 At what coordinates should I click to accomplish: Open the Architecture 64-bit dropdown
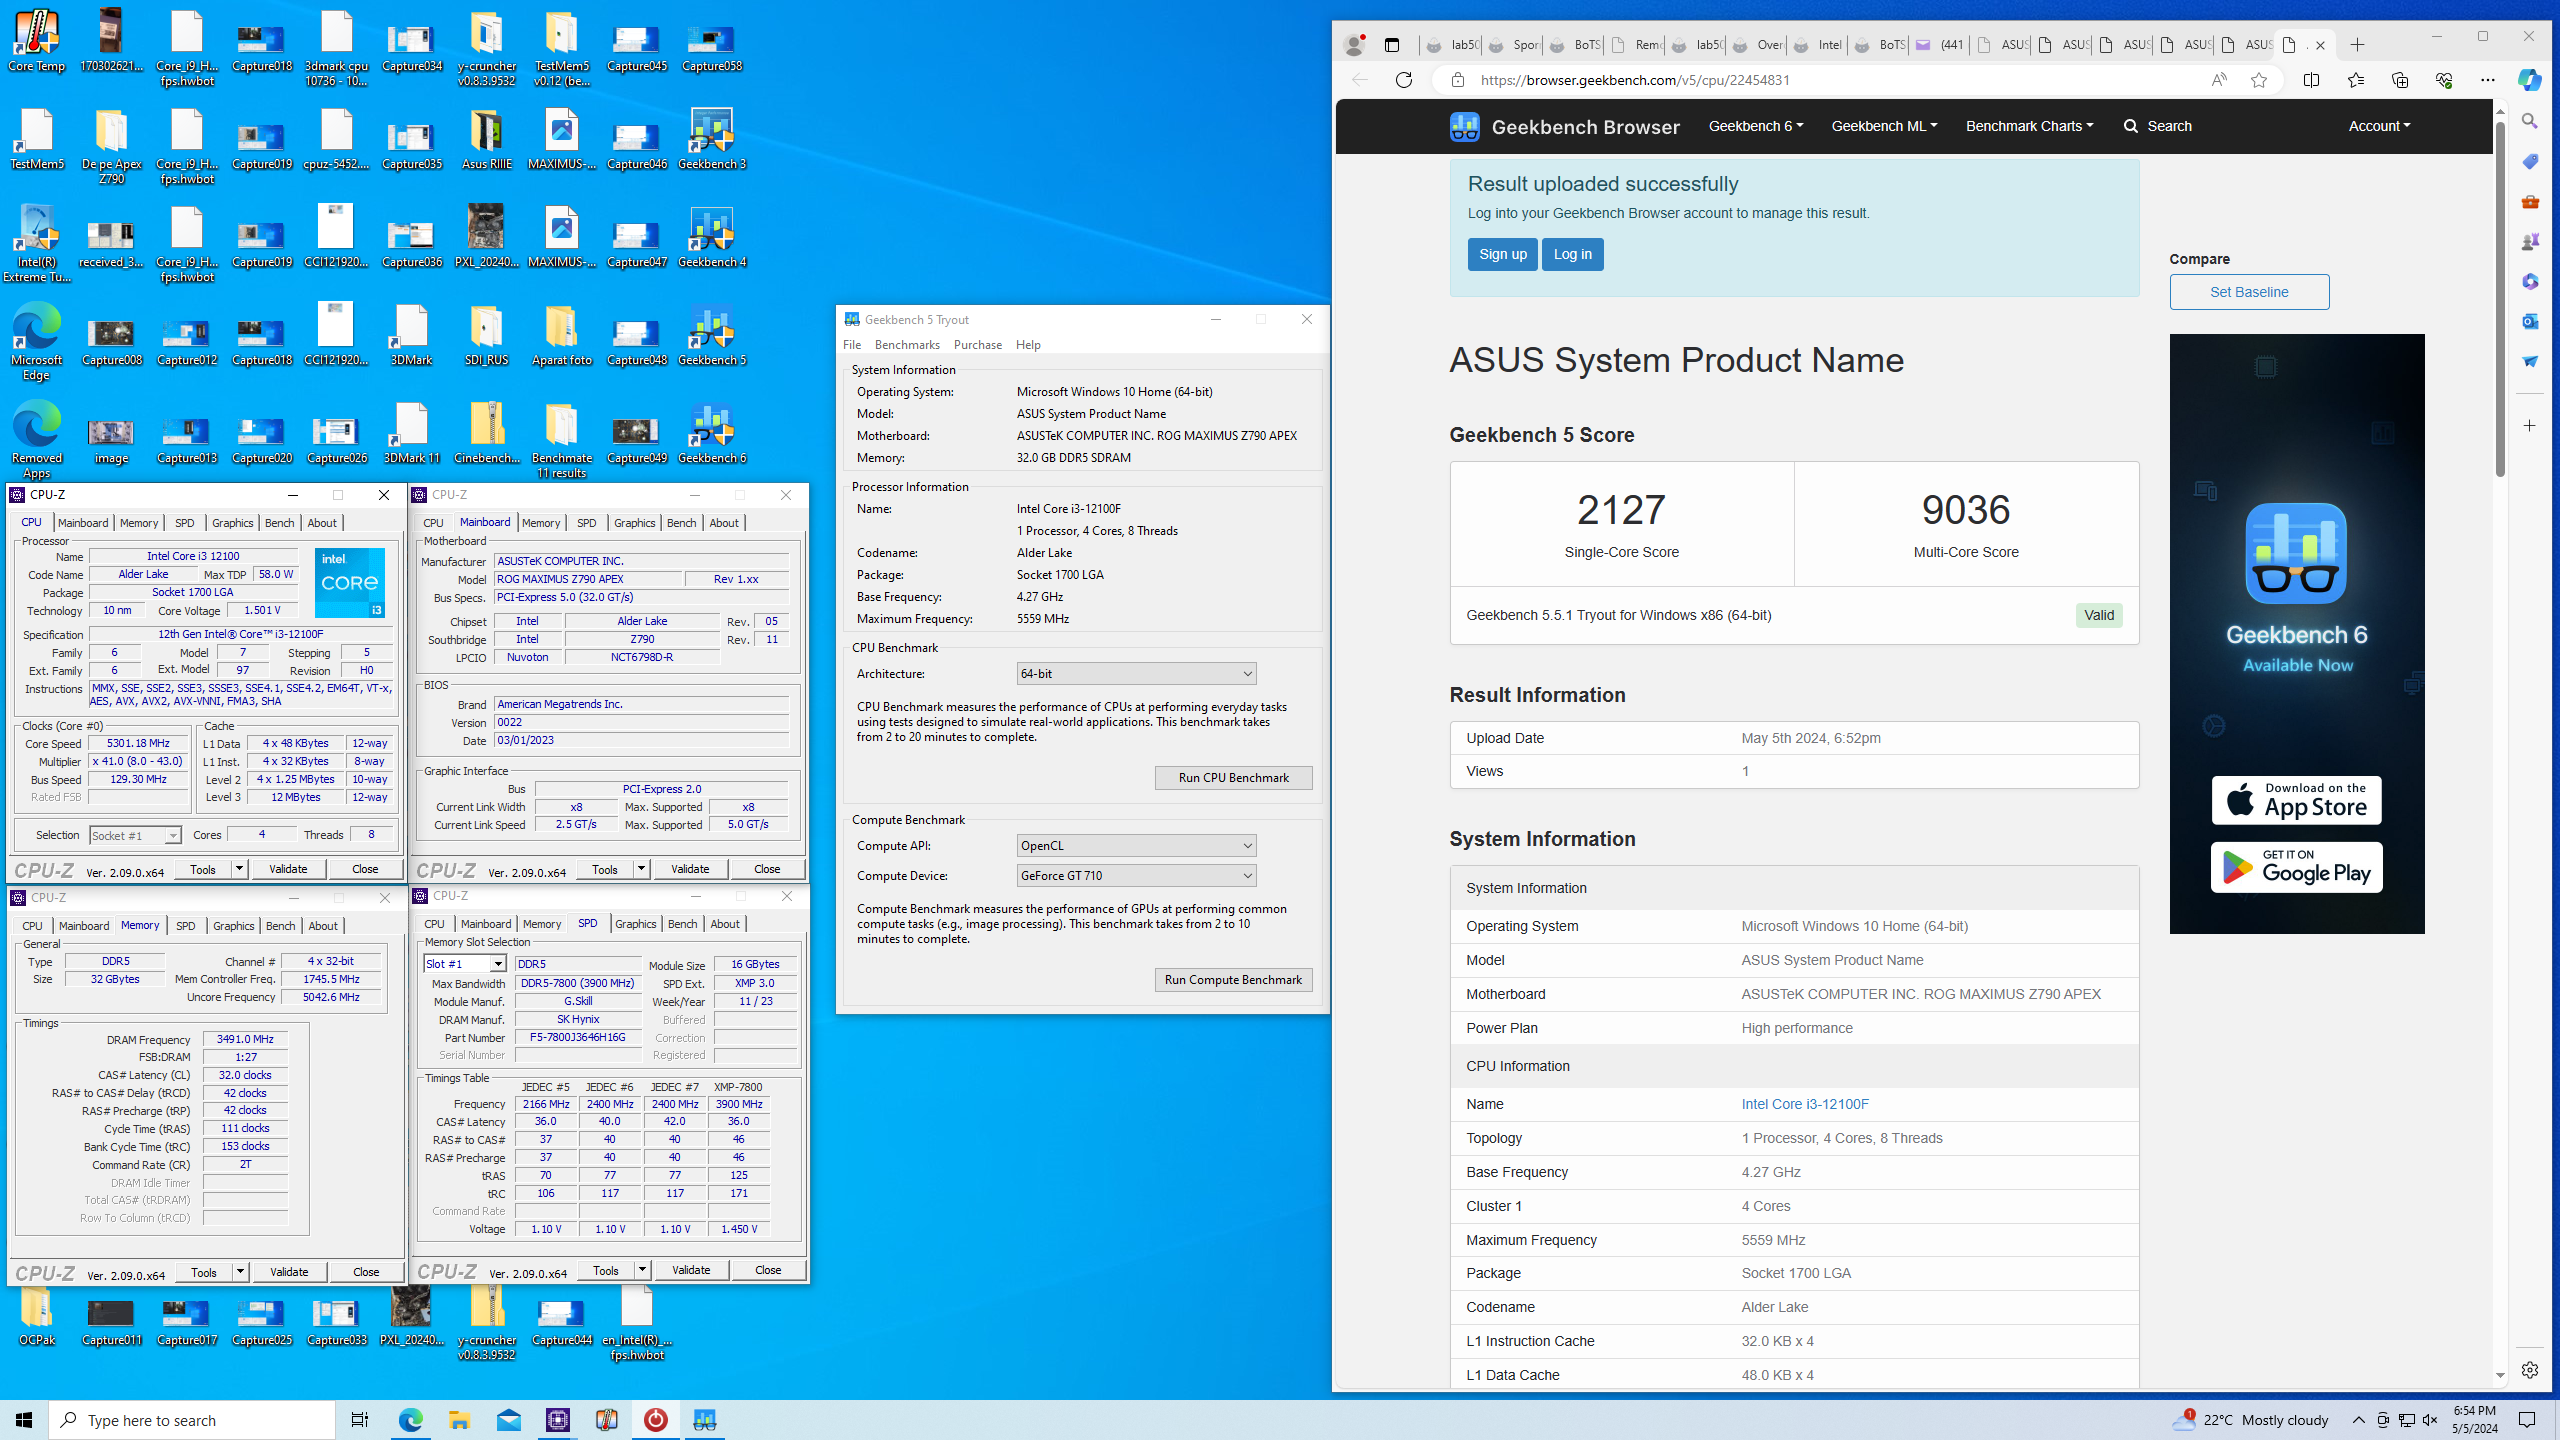pyautogui.click(x=1136, y=674)
